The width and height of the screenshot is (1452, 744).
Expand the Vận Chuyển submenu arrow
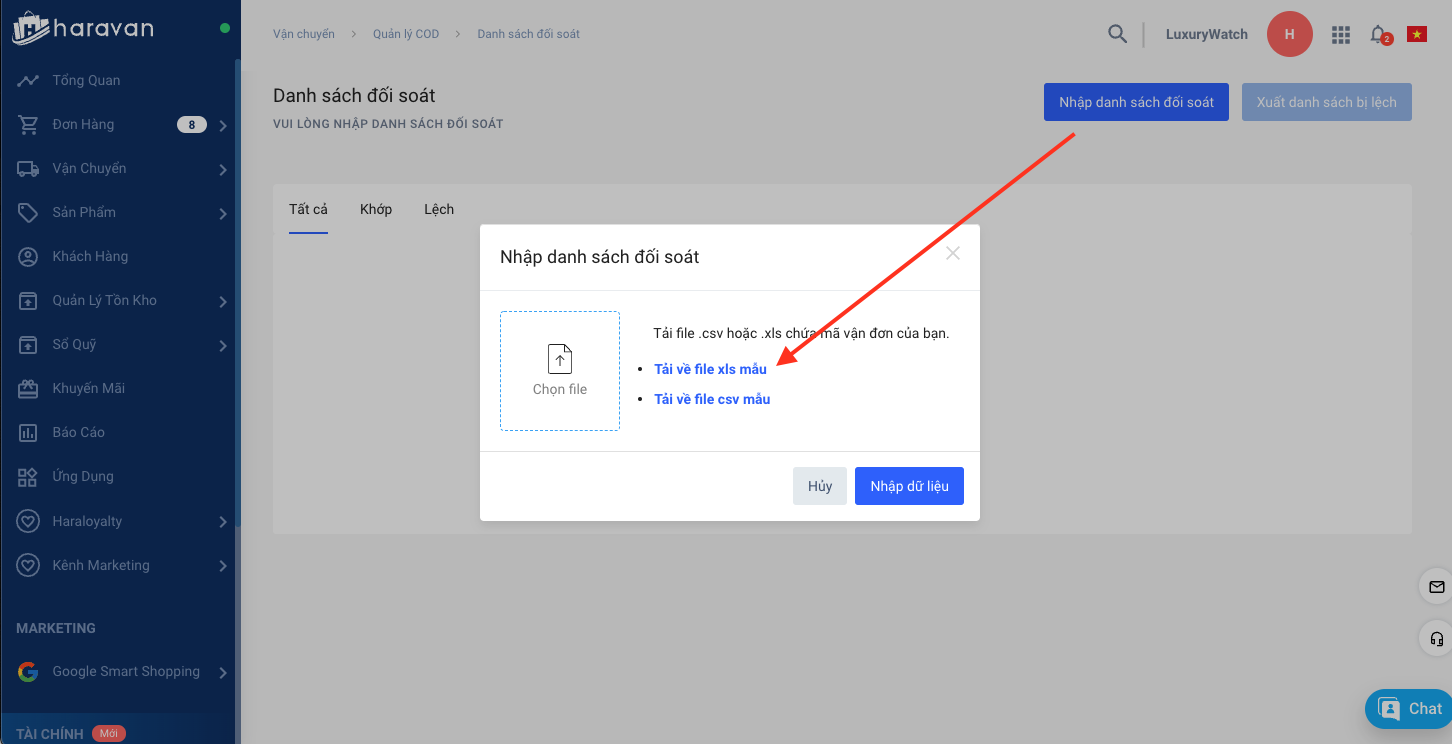223,170
